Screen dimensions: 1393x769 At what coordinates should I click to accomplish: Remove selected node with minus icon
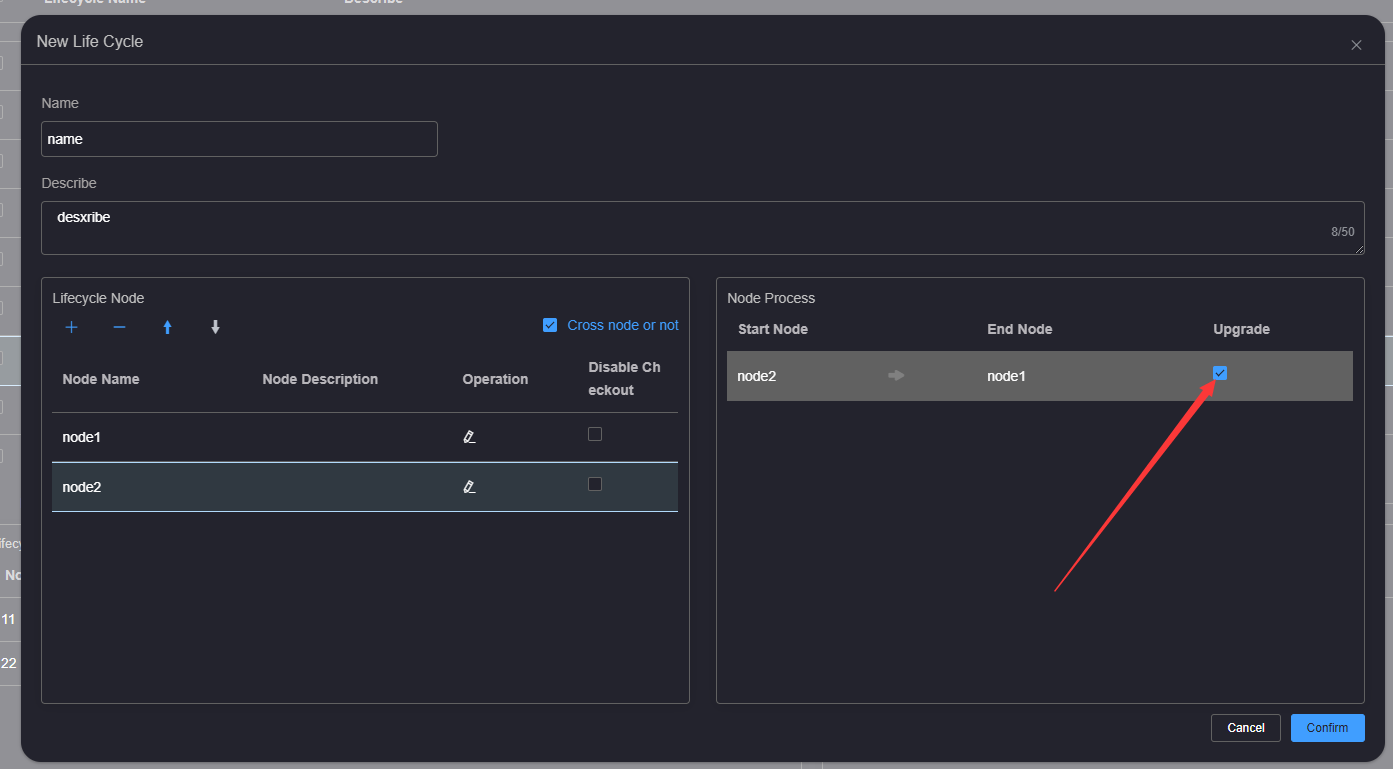119,327
